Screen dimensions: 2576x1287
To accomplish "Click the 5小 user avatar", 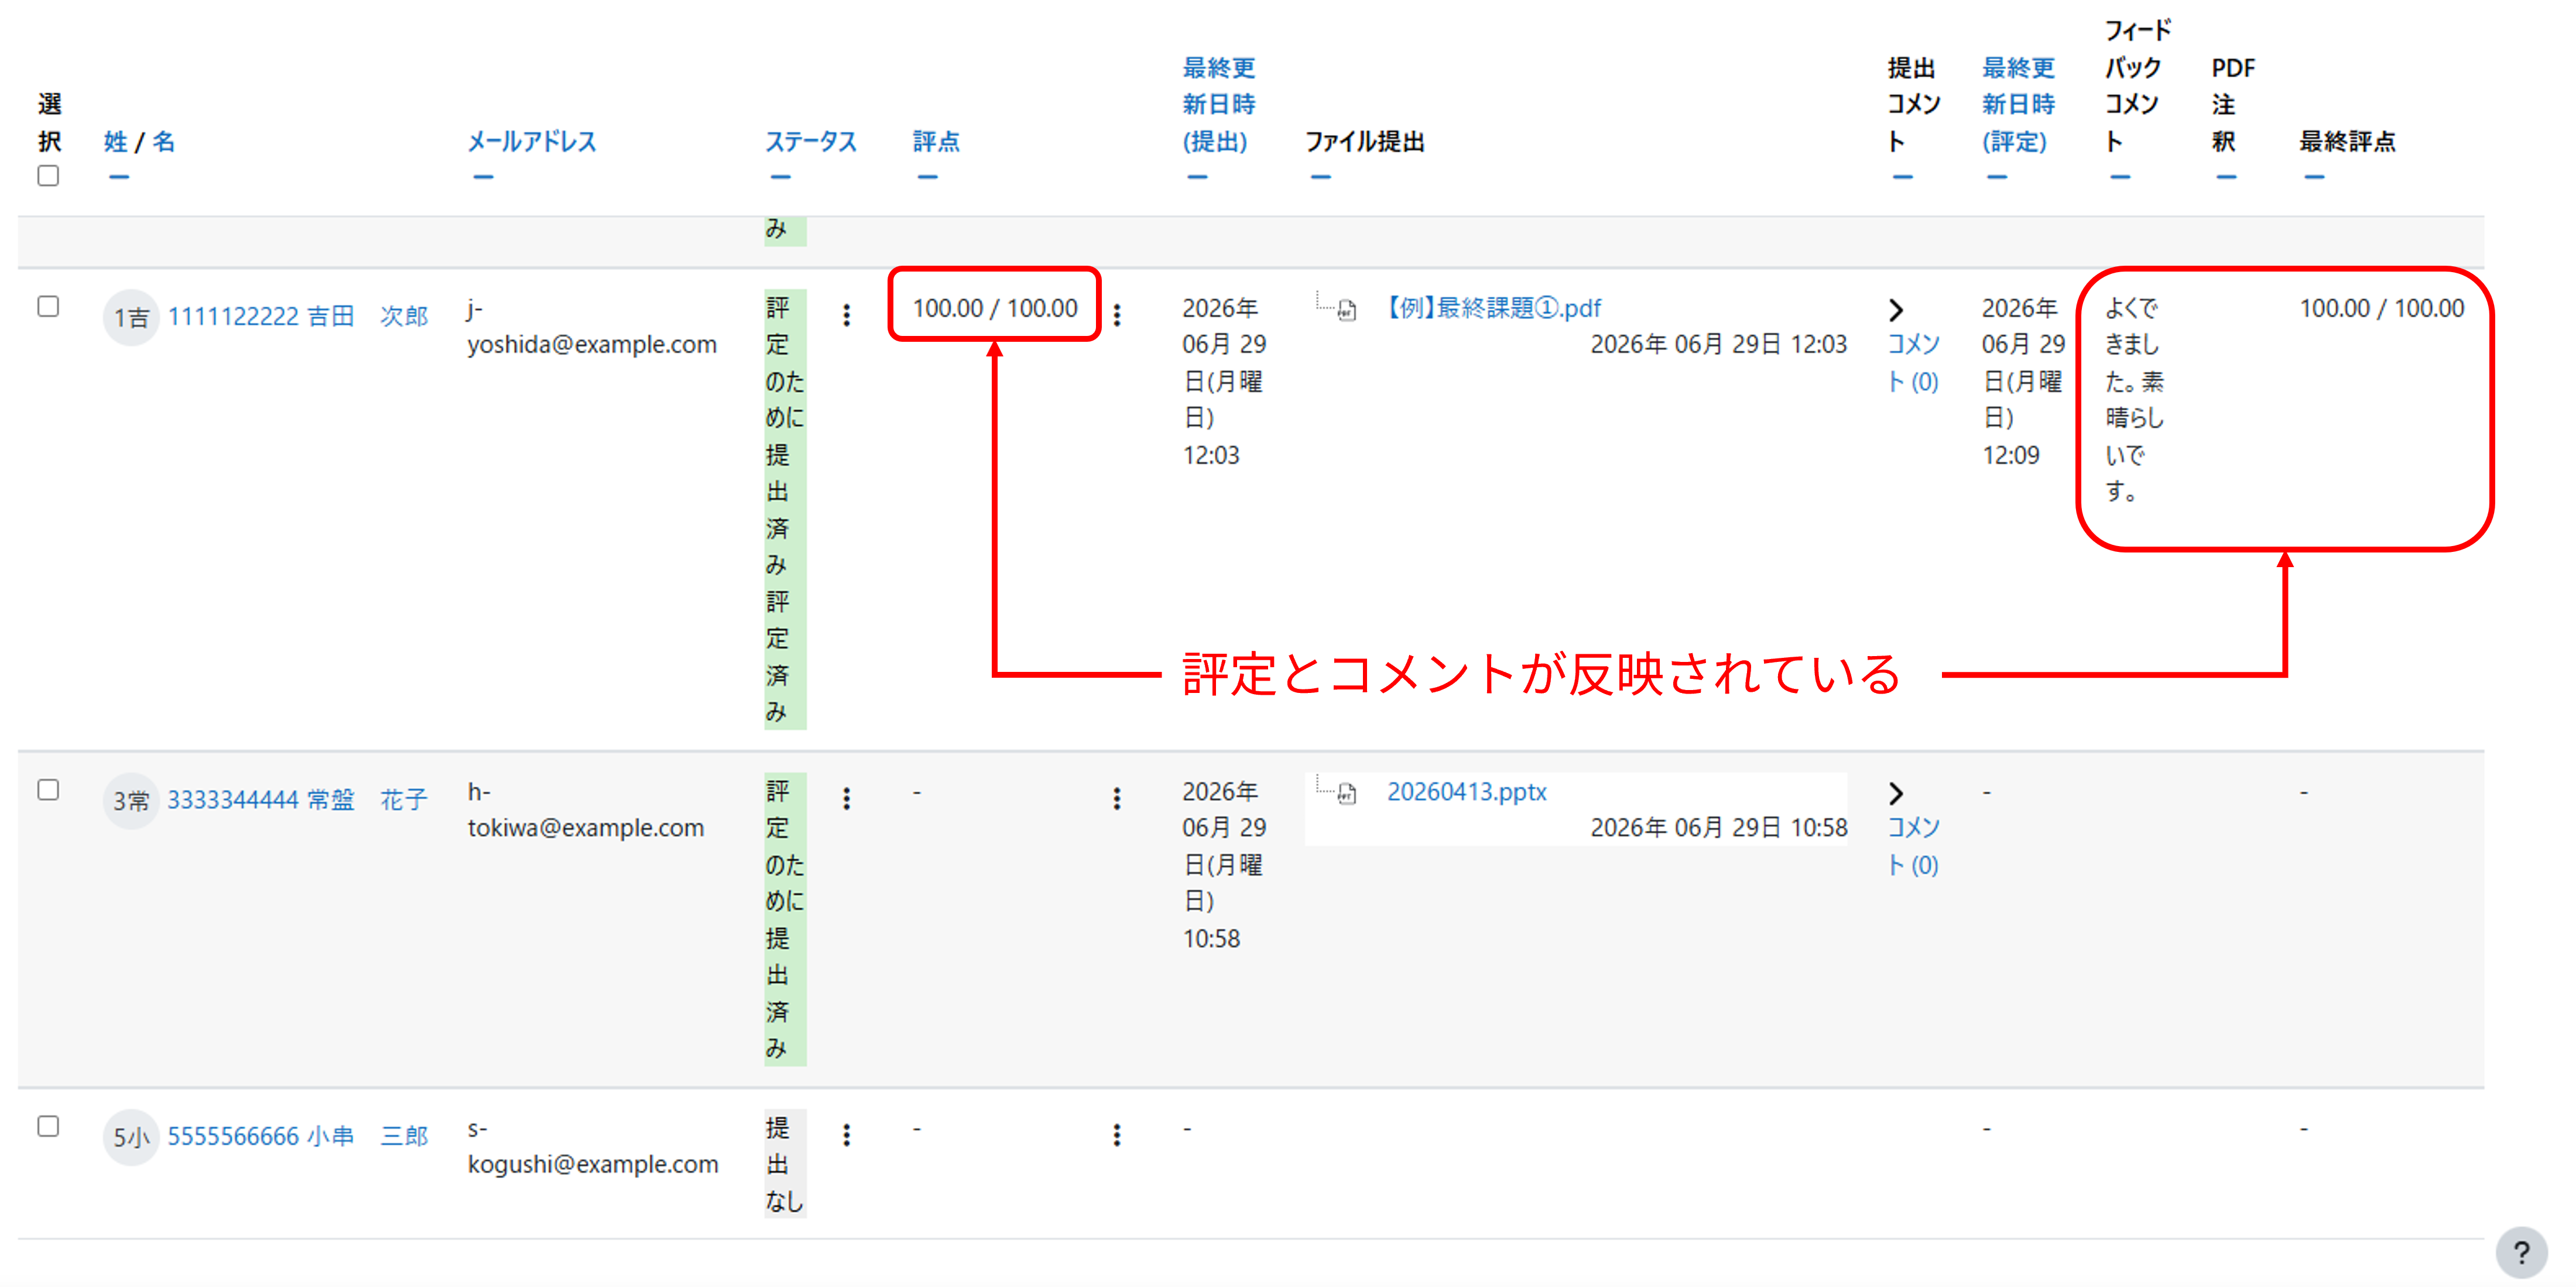I will point(131,1137).
